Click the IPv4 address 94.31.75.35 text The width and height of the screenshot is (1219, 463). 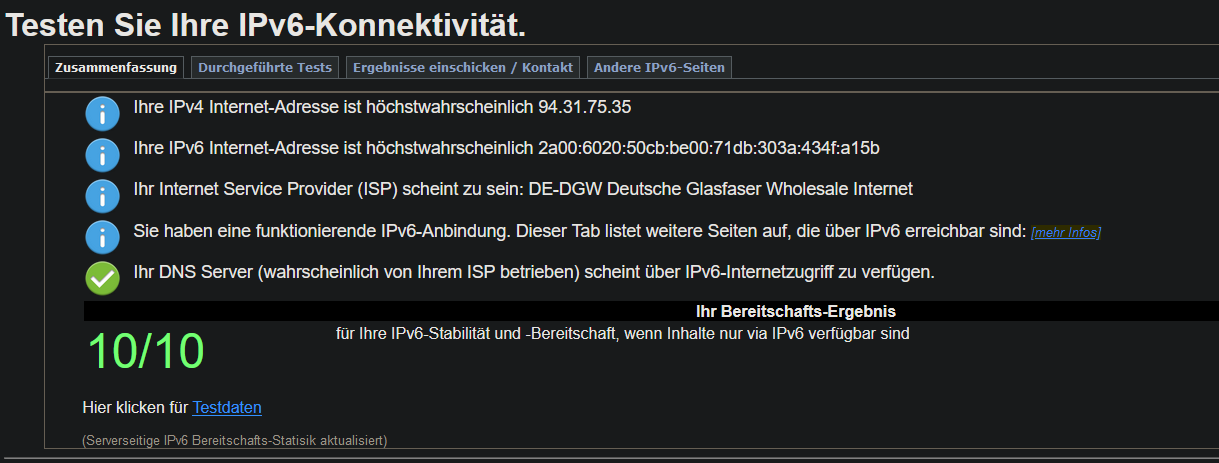(x=585, y=106)
